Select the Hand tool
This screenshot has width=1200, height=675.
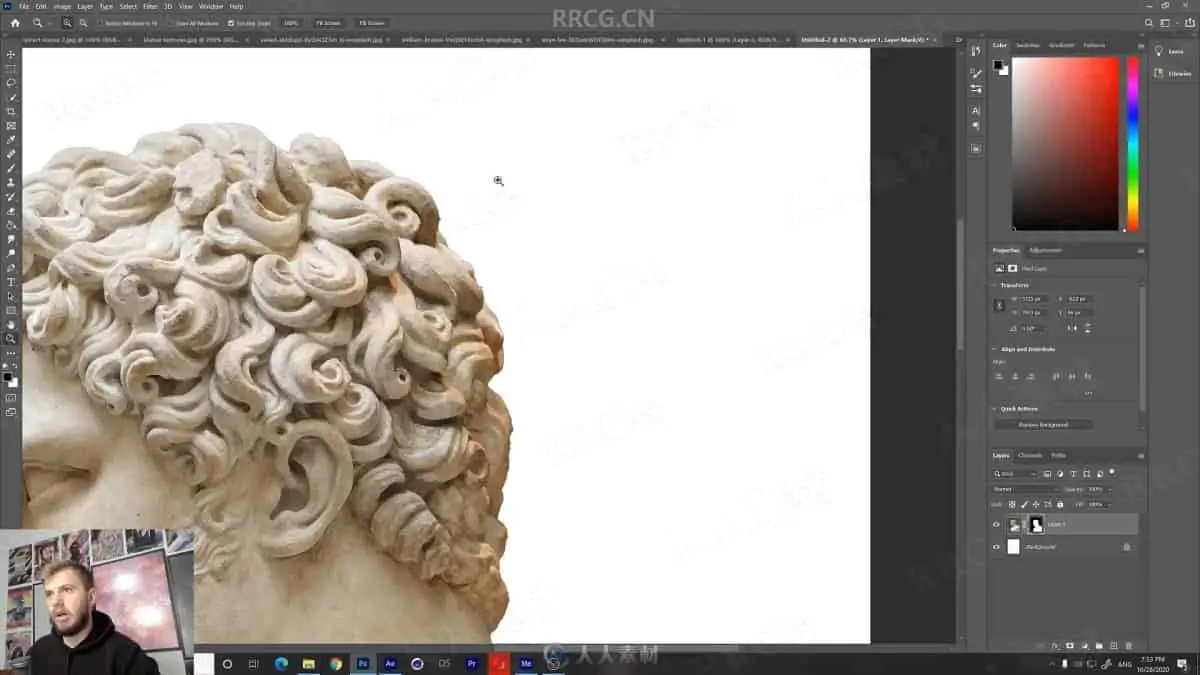point(11,325)
